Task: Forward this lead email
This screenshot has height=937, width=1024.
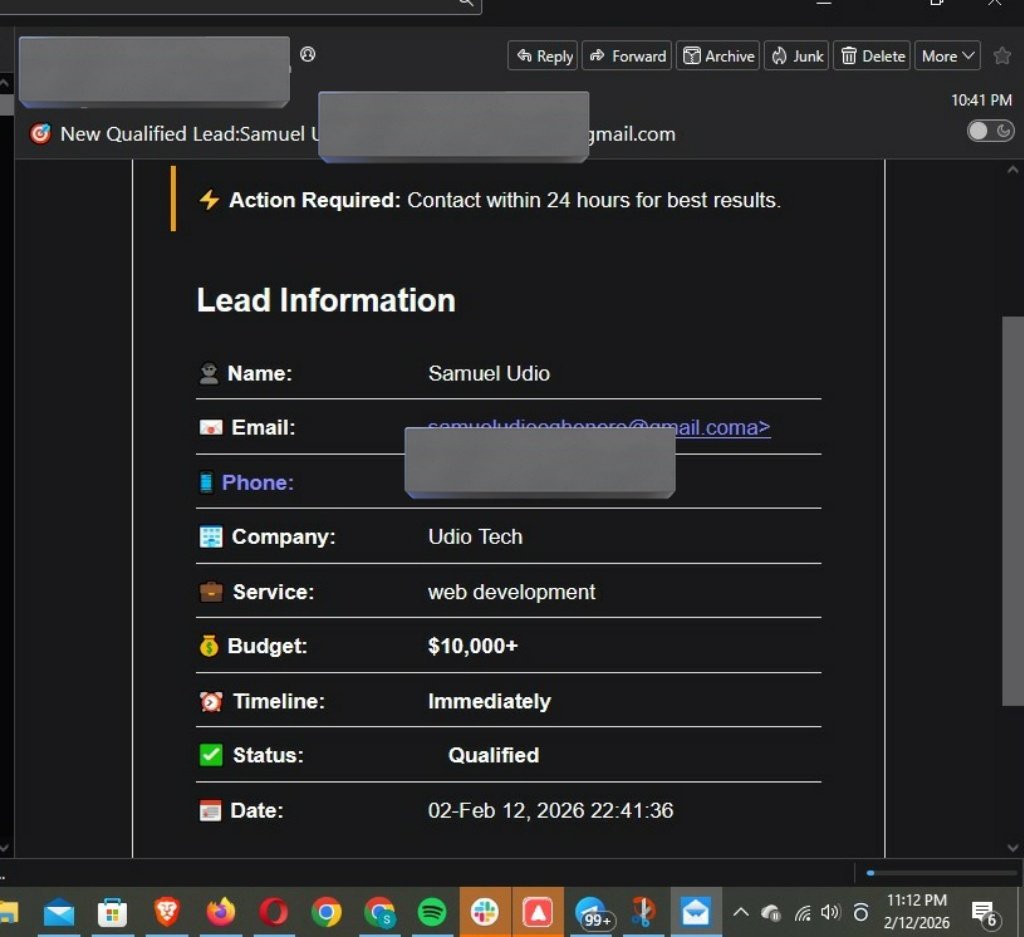Action: [626, 56]
